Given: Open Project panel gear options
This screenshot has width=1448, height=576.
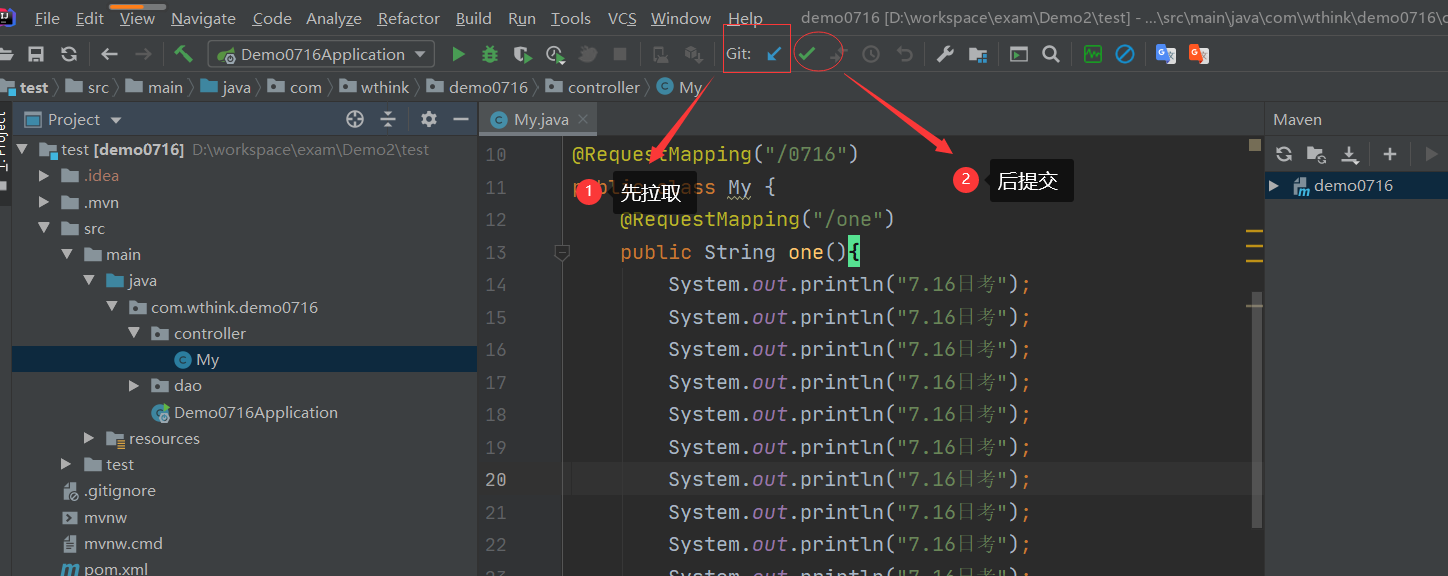Looking at the screenshot, I should (x=429, y=119).
